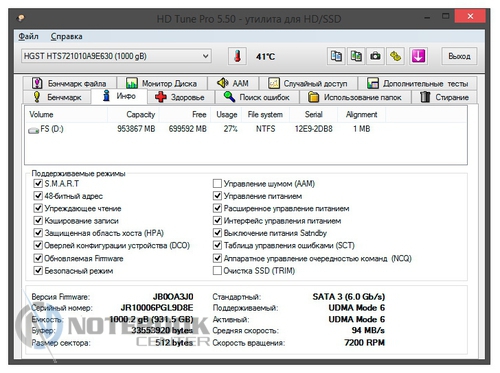Viewport: 500px width, 373px height.
Task: Toggle the S.M.A.R.T checkbox
Action: (38, 183)
